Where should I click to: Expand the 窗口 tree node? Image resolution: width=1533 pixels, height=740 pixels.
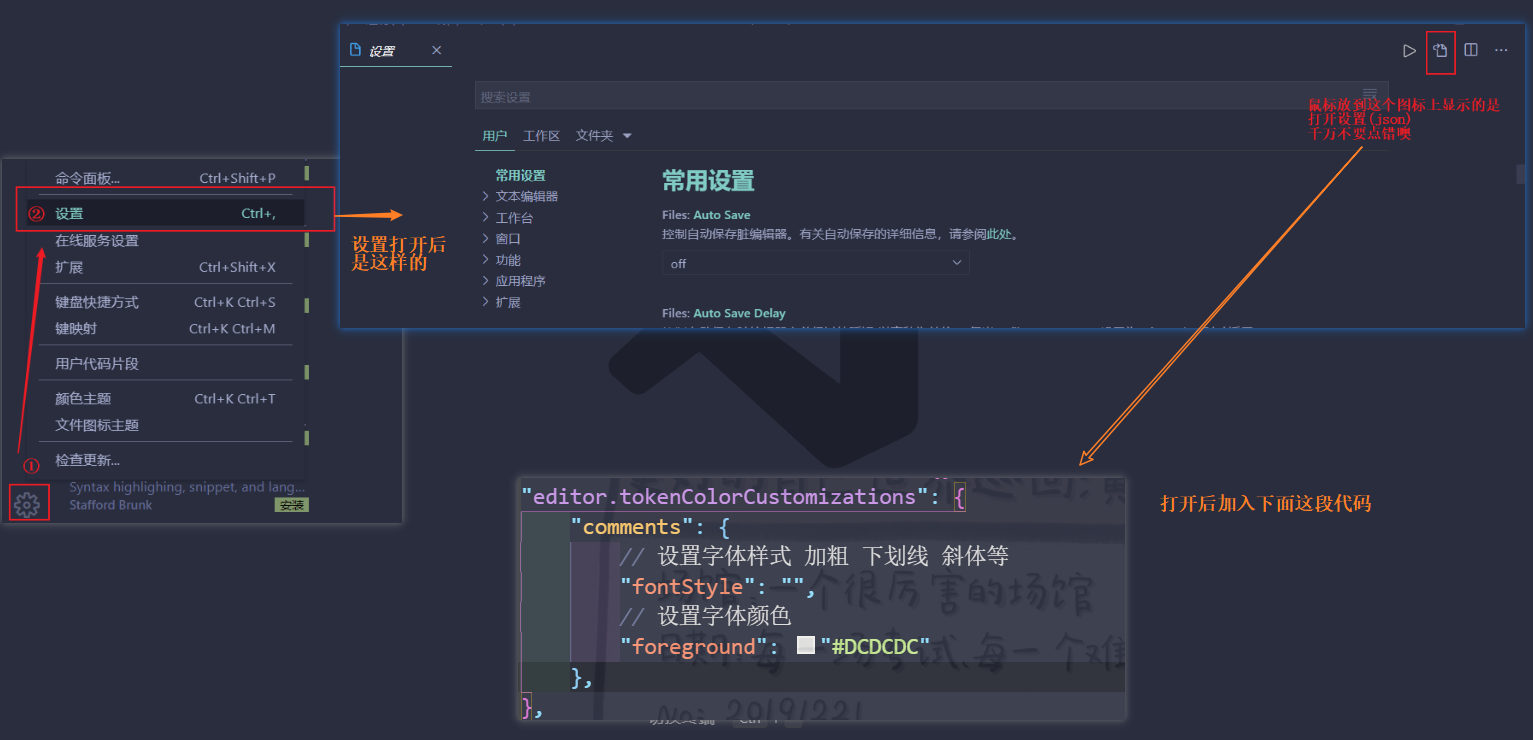point(502,238)
